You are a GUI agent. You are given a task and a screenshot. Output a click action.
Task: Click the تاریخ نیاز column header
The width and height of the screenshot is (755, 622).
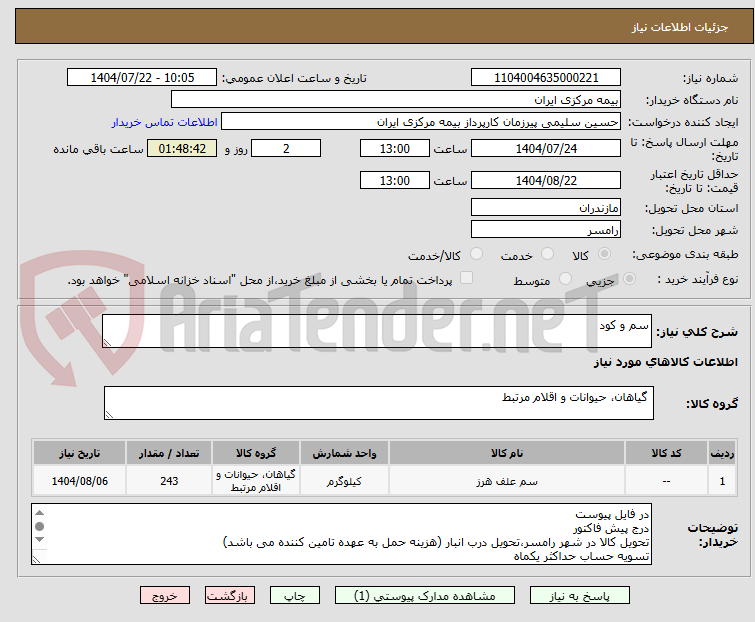coord(79,453)
